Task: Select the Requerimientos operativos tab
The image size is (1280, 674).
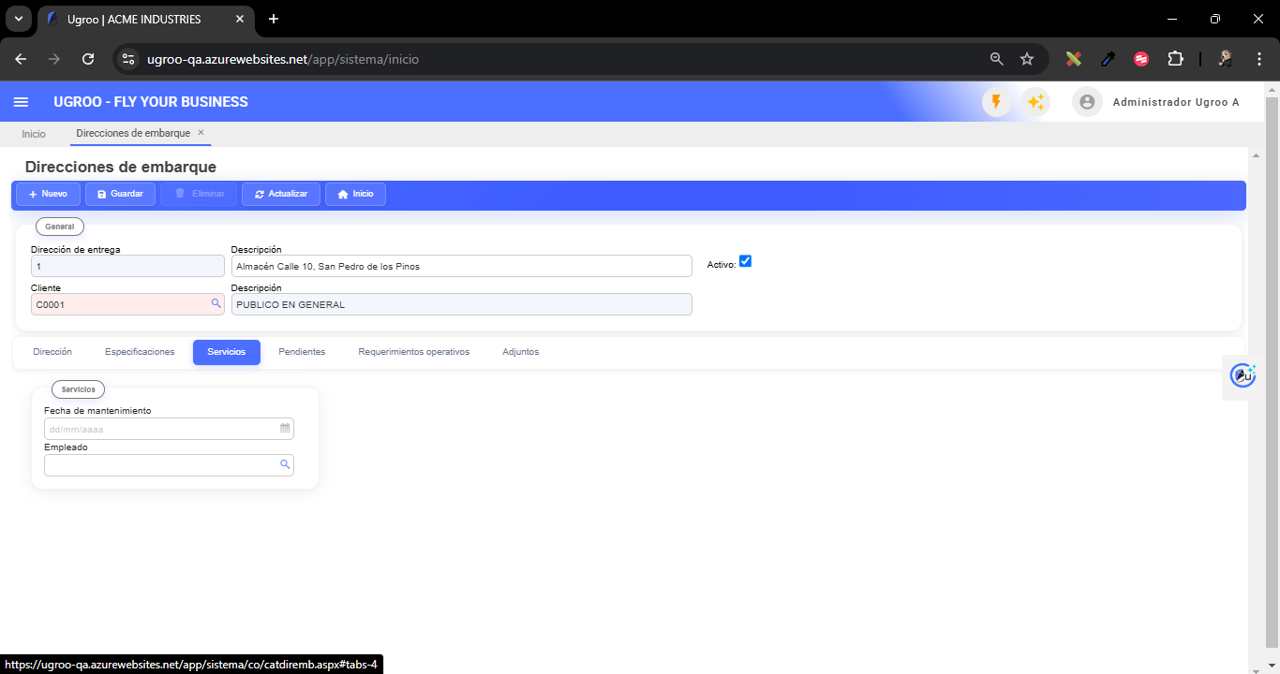Action: [x=414, y=352]
